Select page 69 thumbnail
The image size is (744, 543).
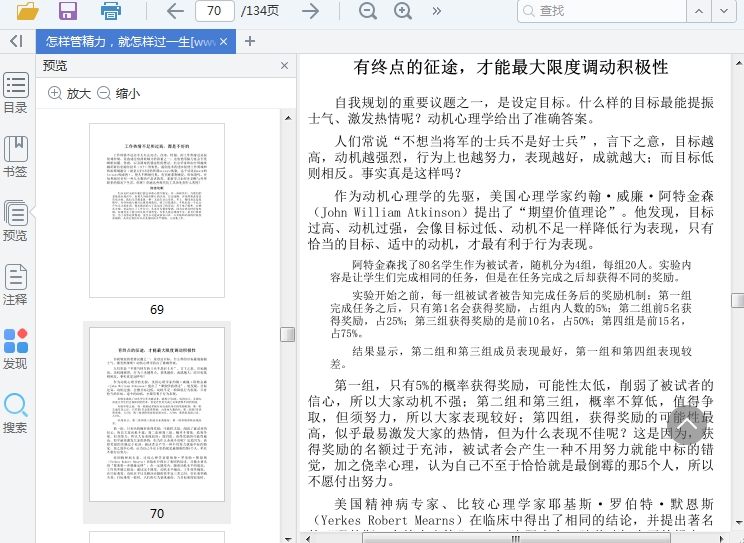[x=157, y=210]
